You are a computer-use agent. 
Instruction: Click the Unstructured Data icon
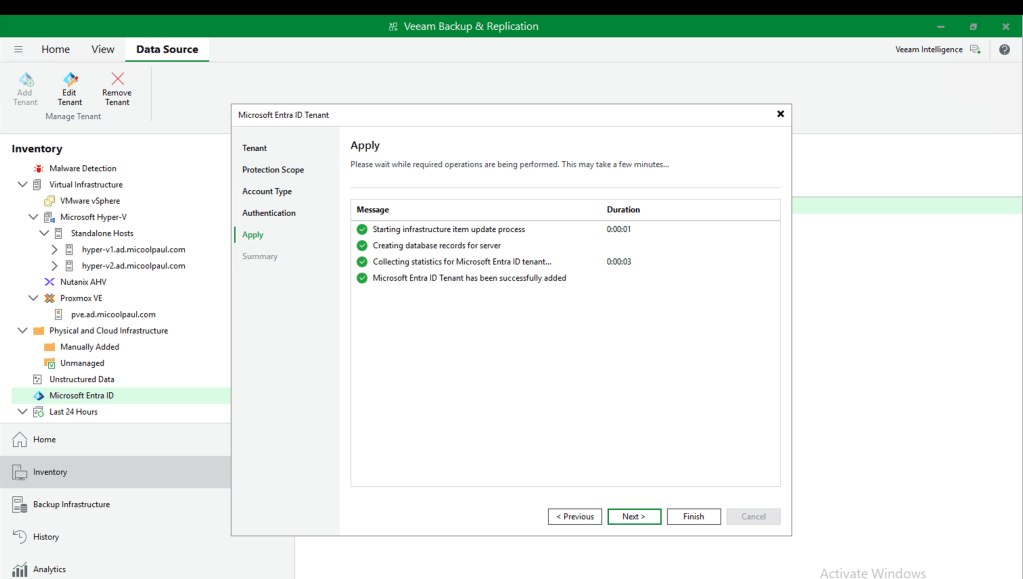click(x=37, y=379)
